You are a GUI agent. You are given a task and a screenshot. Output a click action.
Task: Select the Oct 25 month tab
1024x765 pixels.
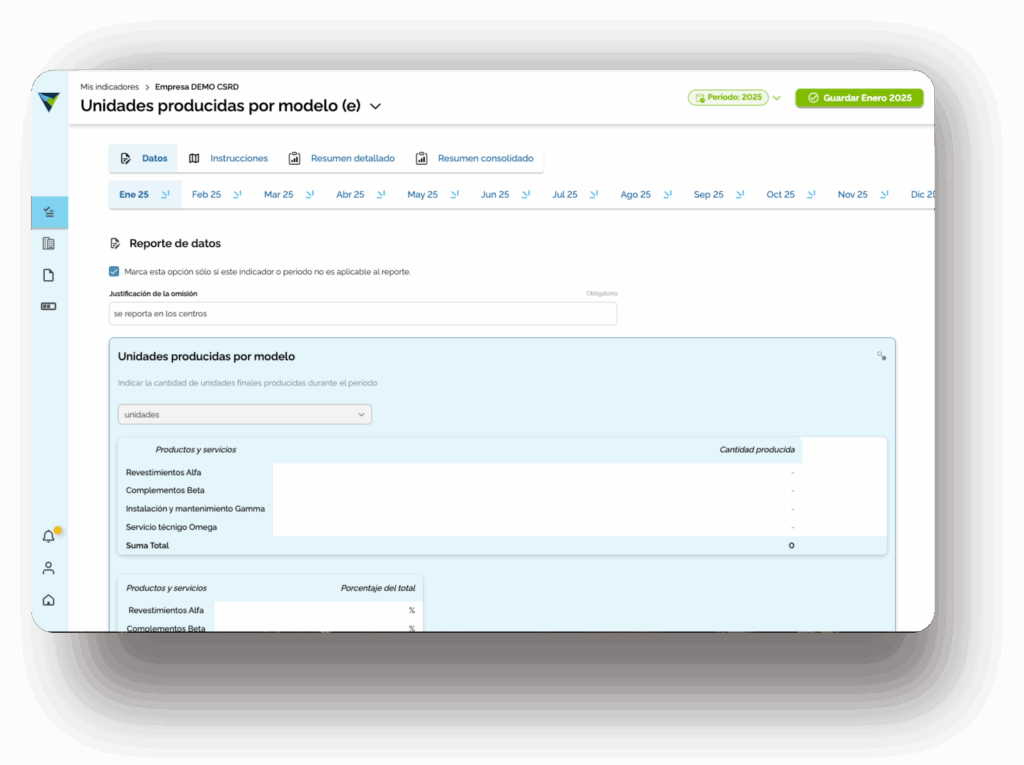(780, 195)
